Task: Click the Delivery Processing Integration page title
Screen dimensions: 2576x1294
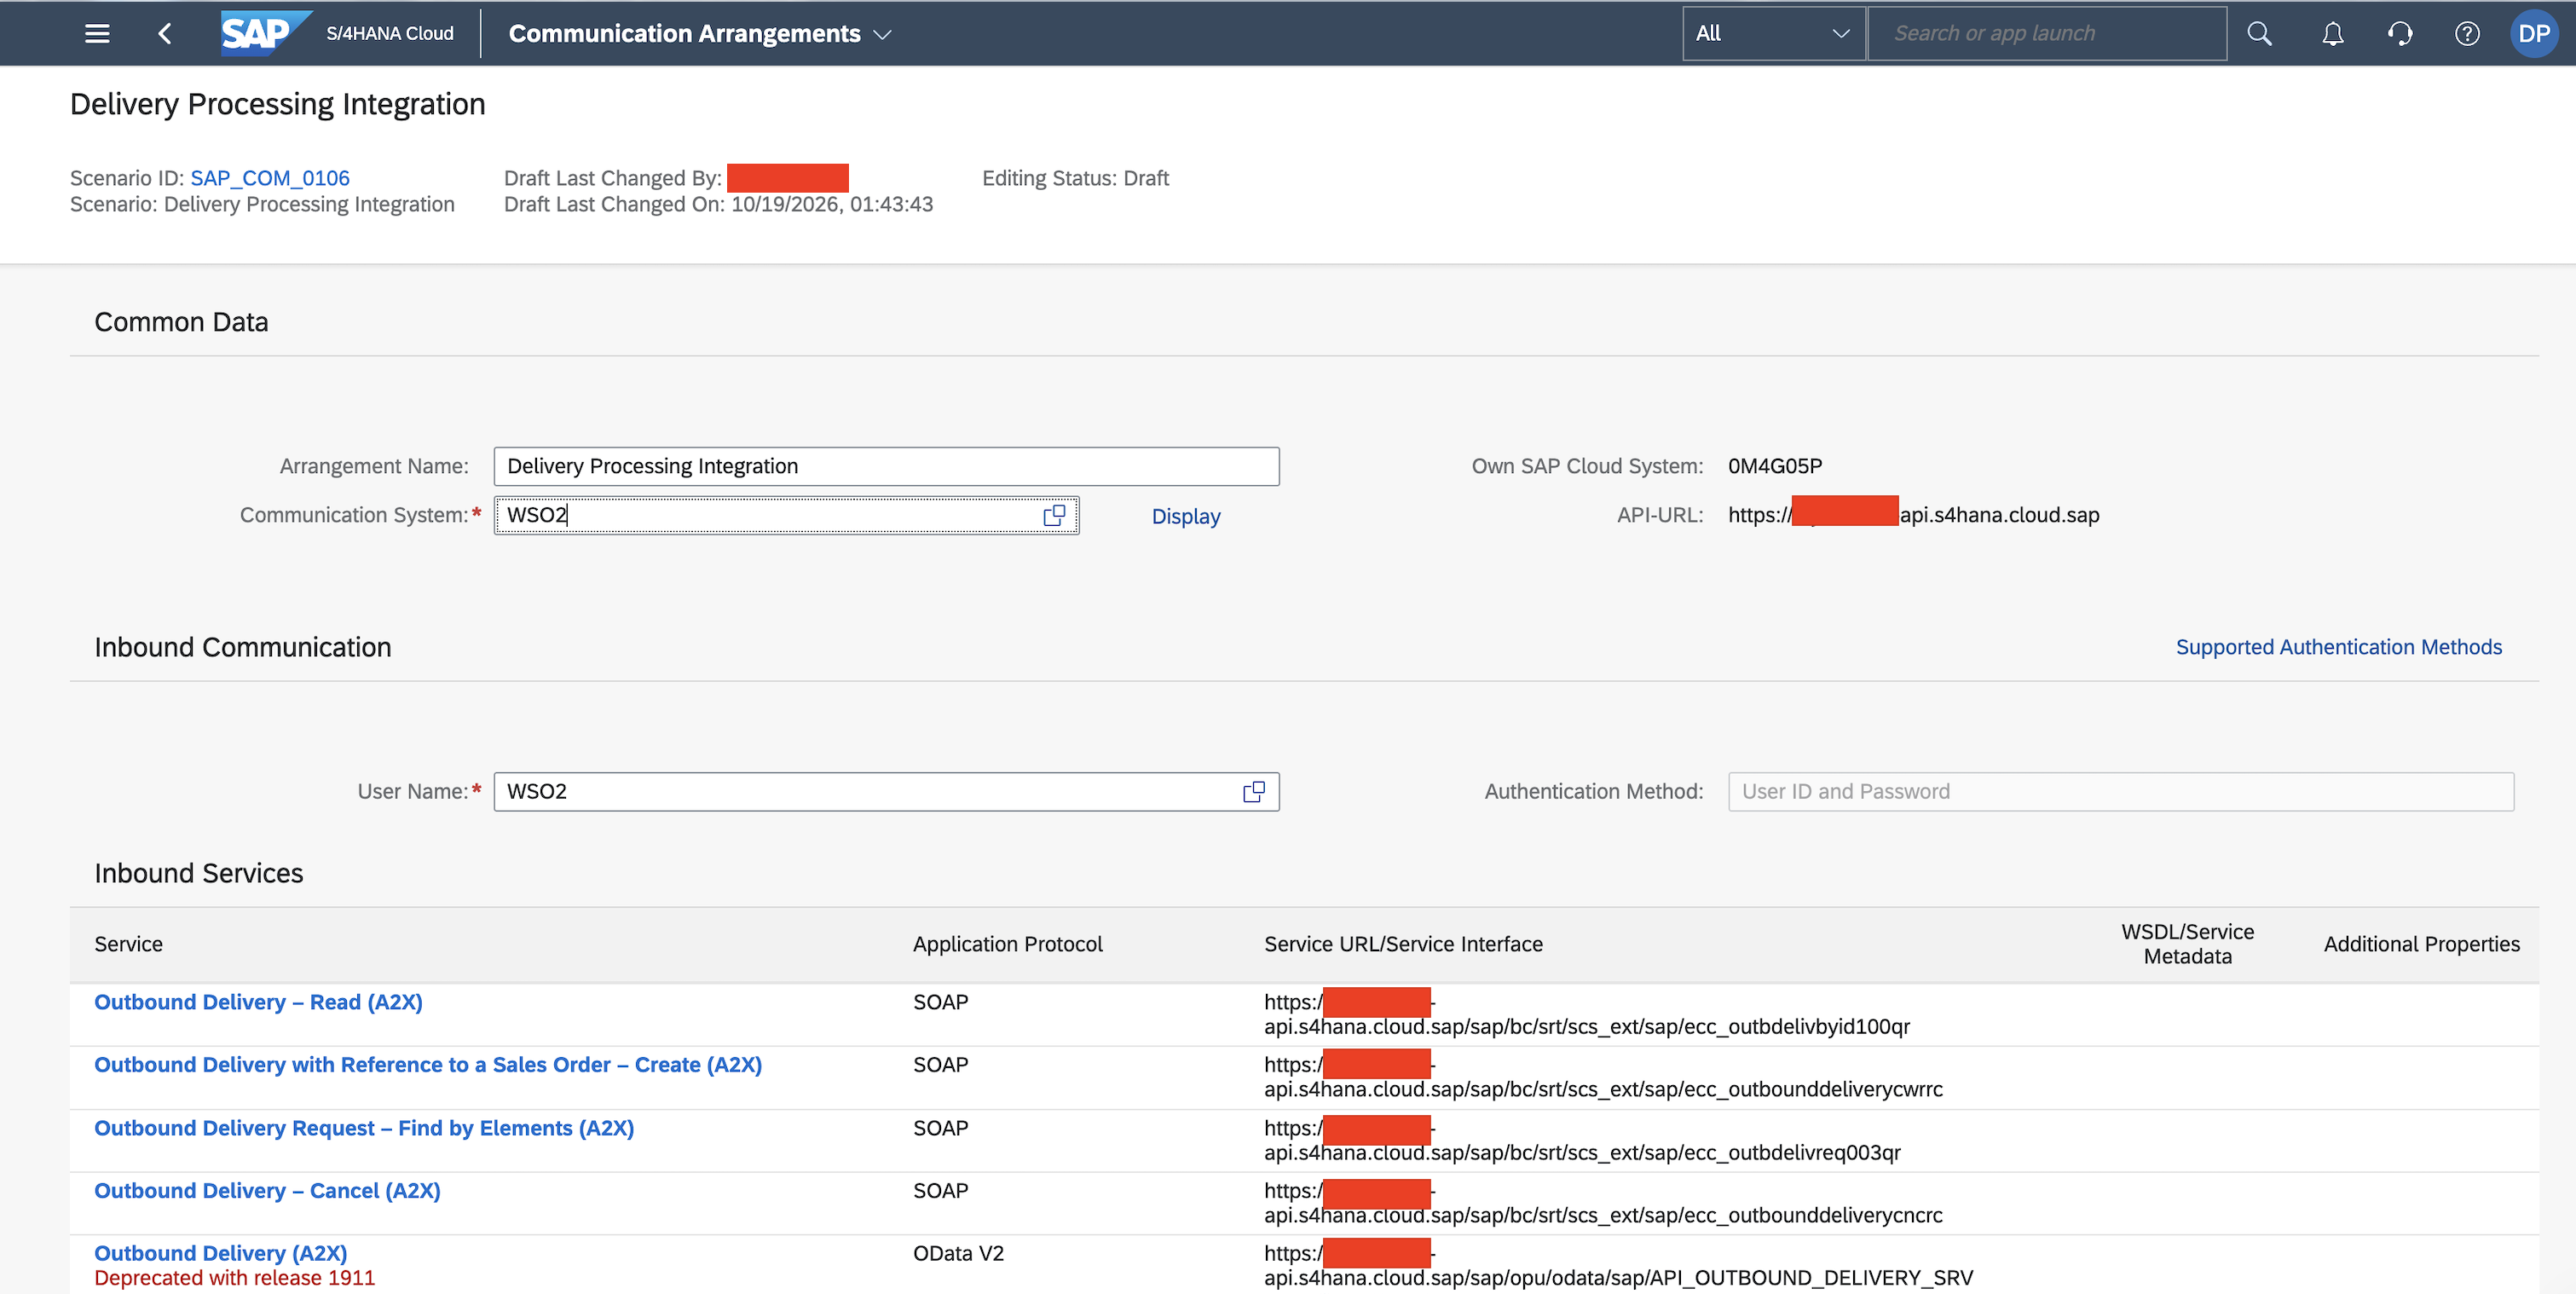Action: pos(277,104)
